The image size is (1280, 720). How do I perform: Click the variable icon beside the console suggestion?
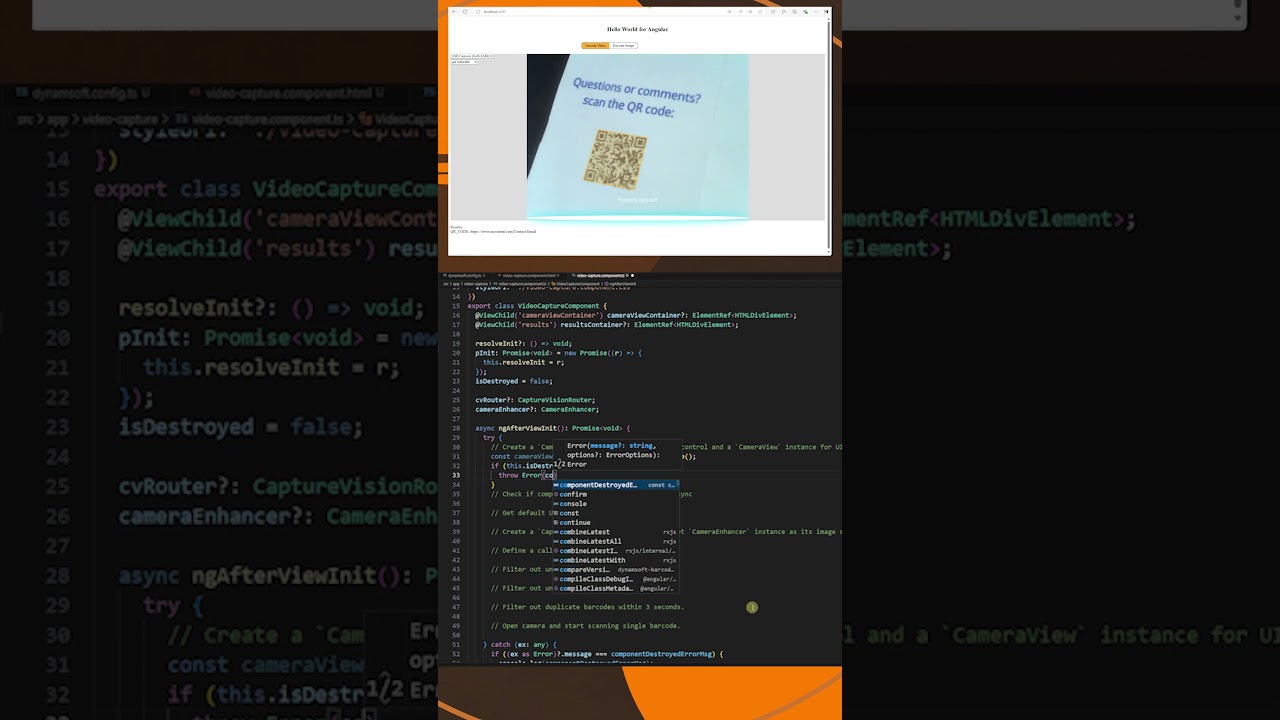click(556, 504)
